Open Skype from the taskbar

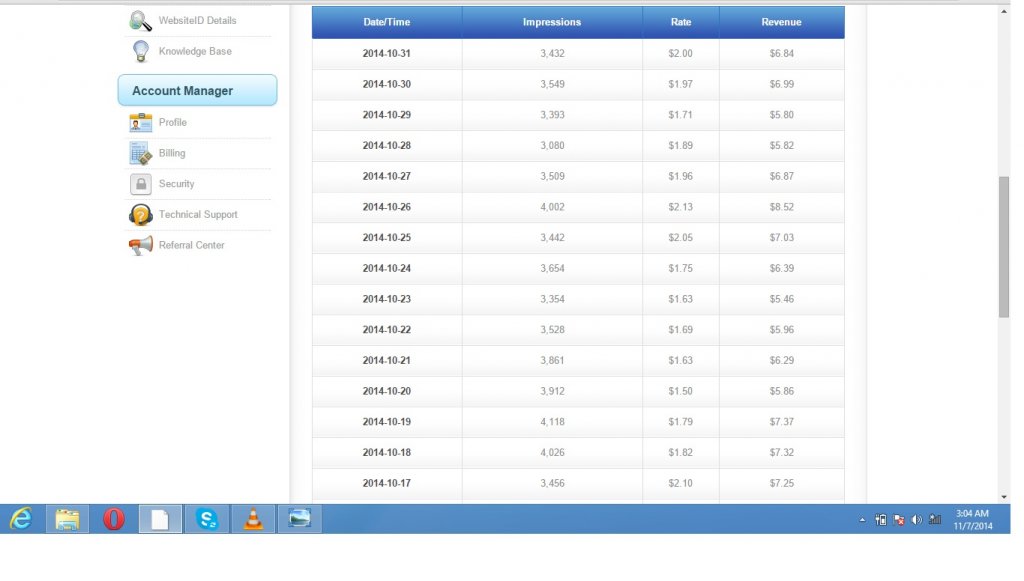206,520
